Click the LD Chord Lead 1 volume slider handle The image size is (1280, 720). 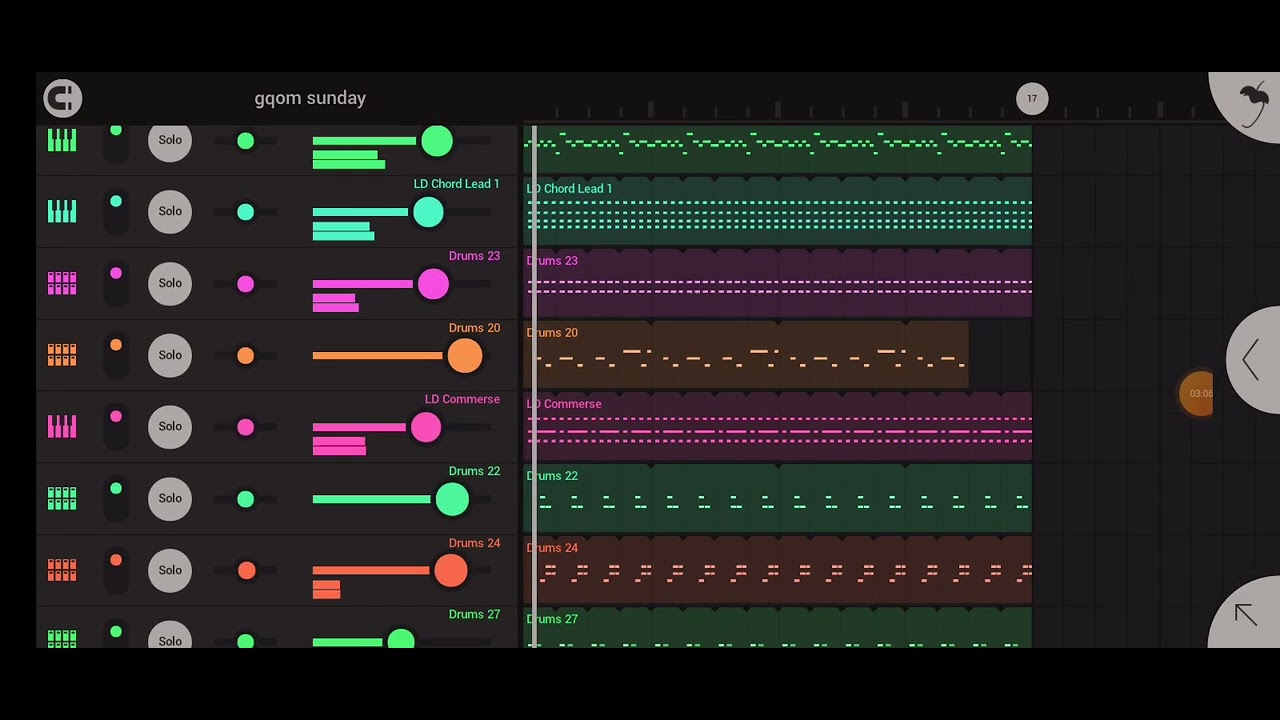point(428,212)
